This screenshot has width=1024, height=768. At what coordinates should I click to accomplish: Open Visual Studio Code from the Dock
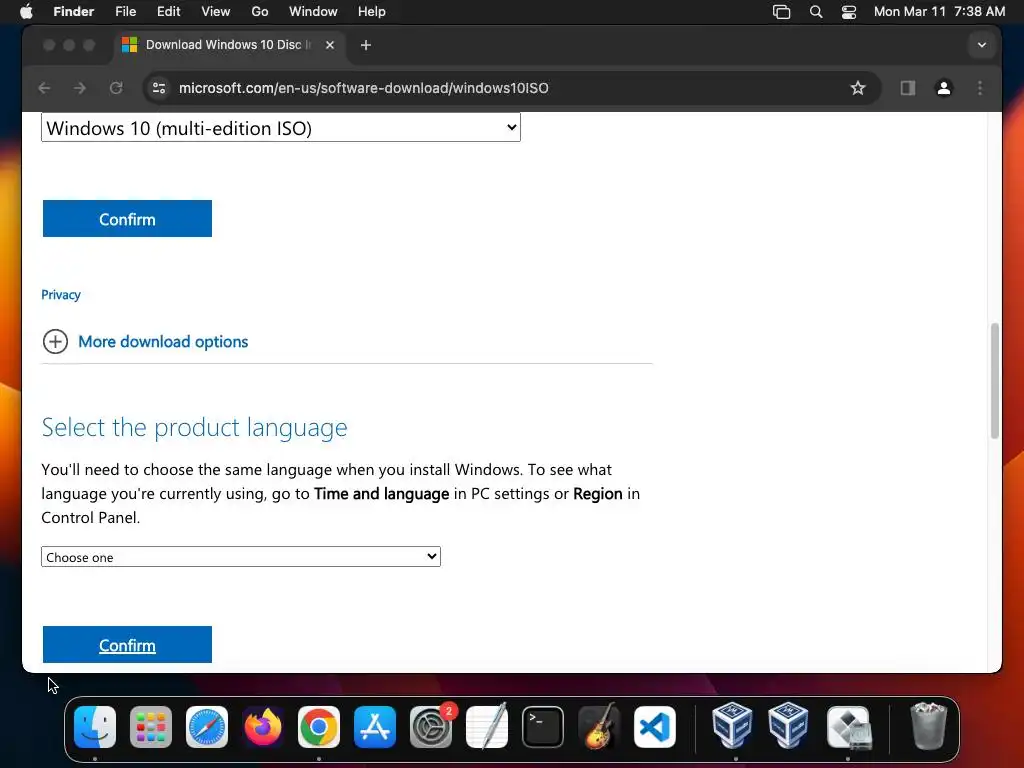click(655, 726)
